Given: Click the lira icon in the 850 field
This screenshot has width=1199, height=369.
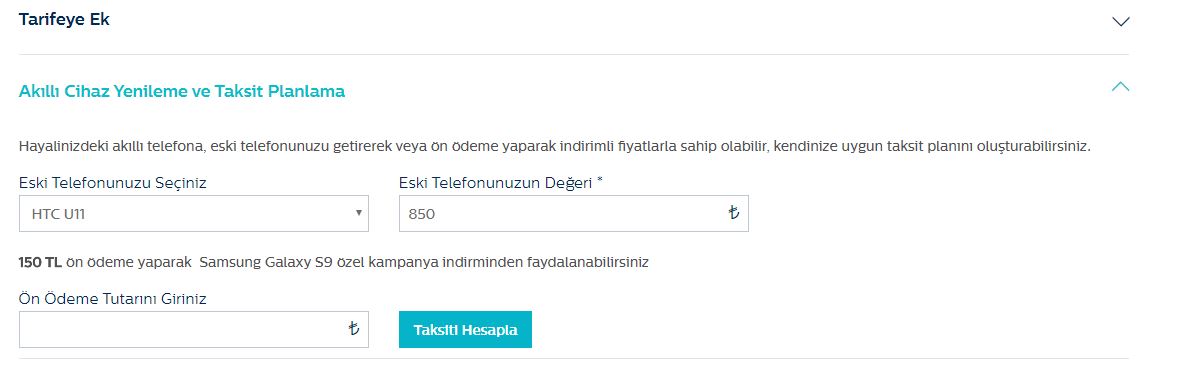Looking at the screenshot, I should (734, 213).
